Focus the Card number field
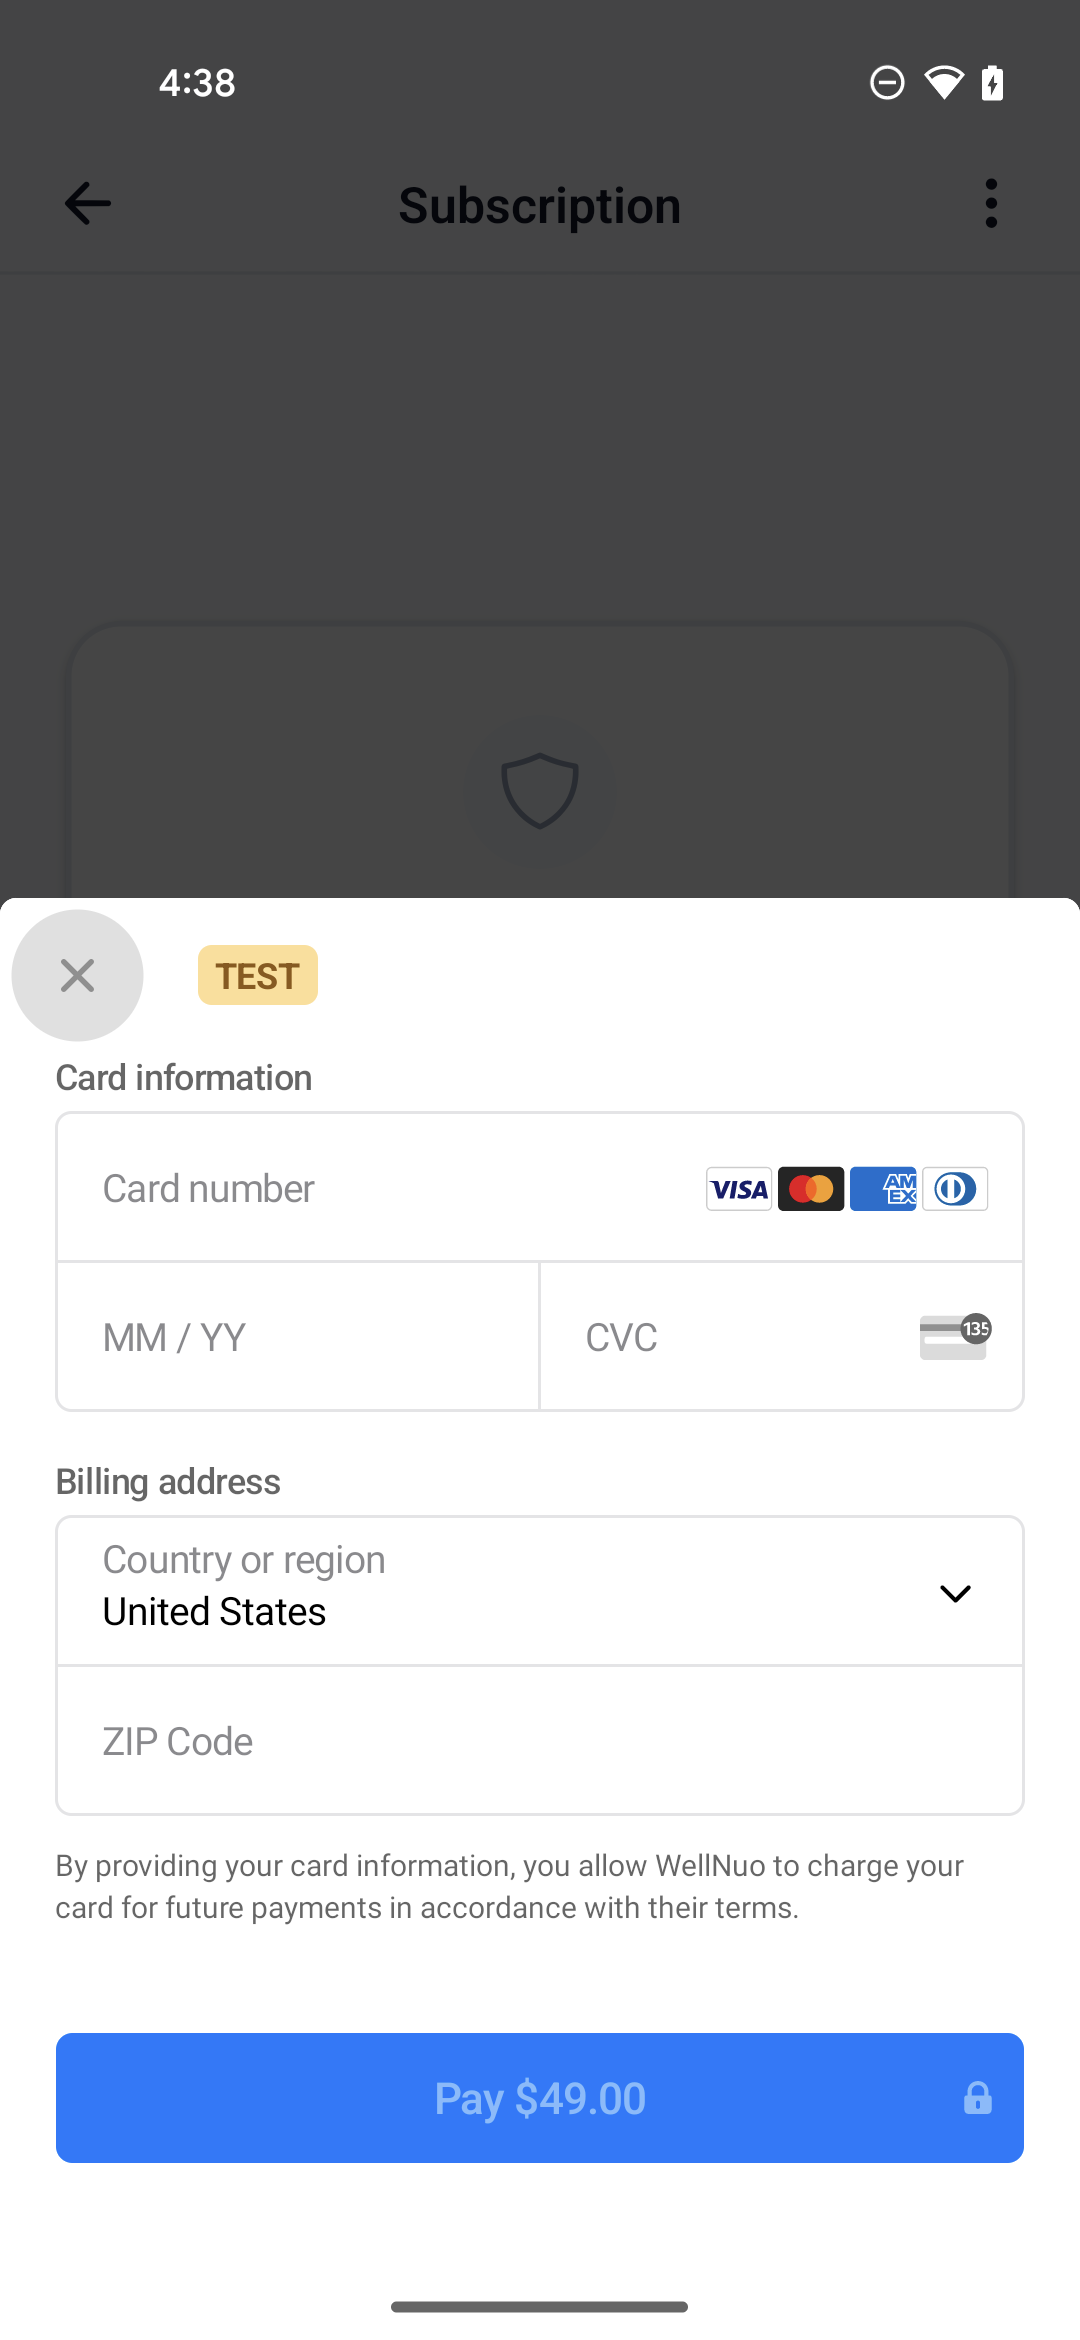 click(380, 1189)
